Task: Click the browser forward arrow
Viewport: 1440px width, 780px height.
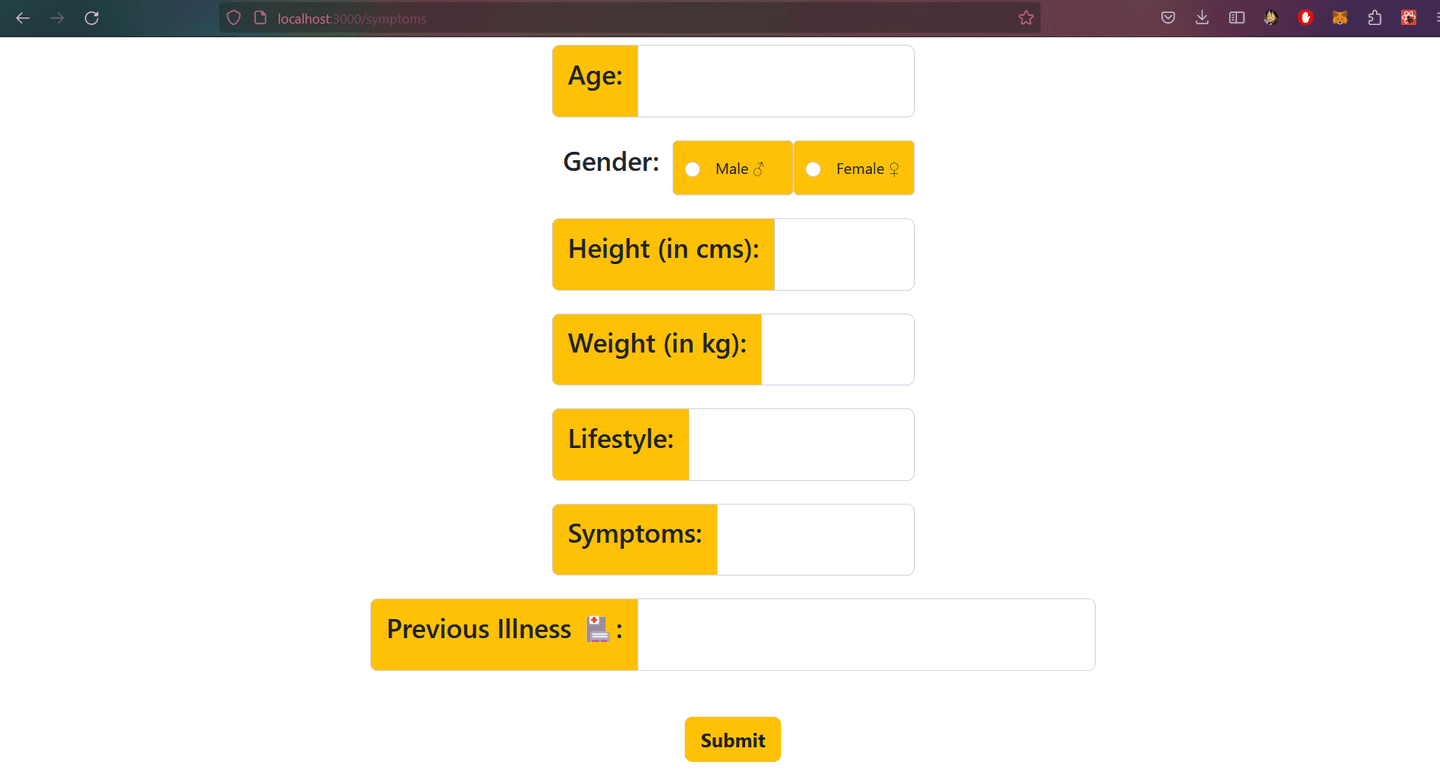Action: pyautogui.click(x=57, y=18)
